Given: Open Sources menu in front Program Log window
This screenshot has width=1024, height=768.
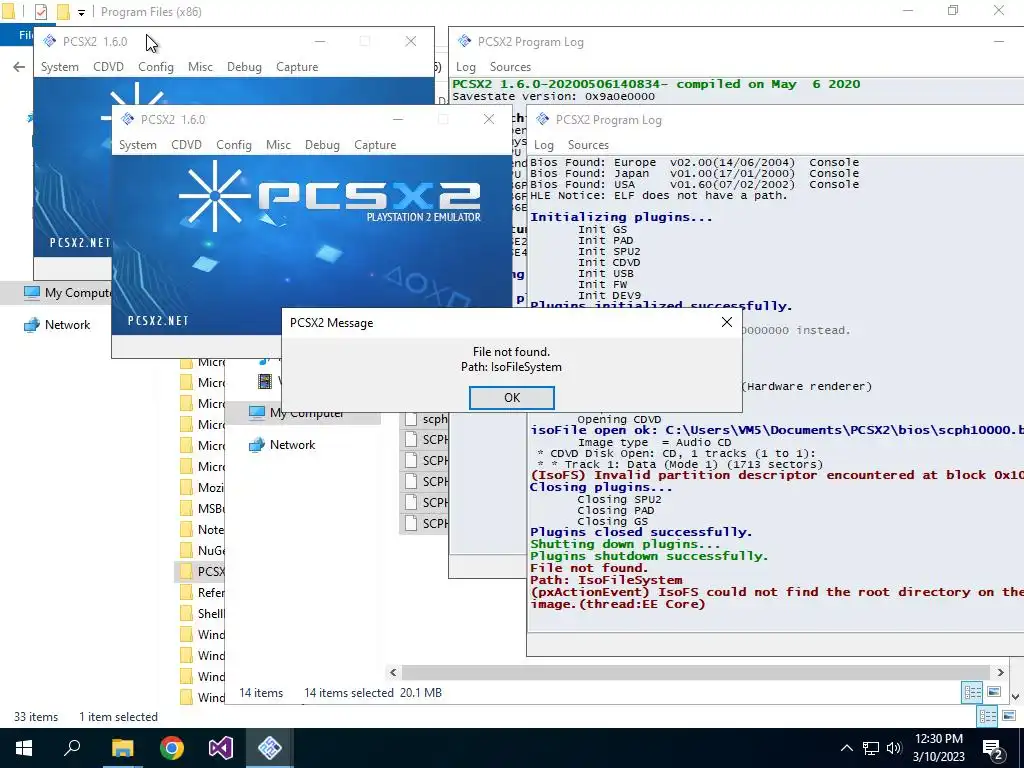Looking at the screenshot, I should coord(588,145).
